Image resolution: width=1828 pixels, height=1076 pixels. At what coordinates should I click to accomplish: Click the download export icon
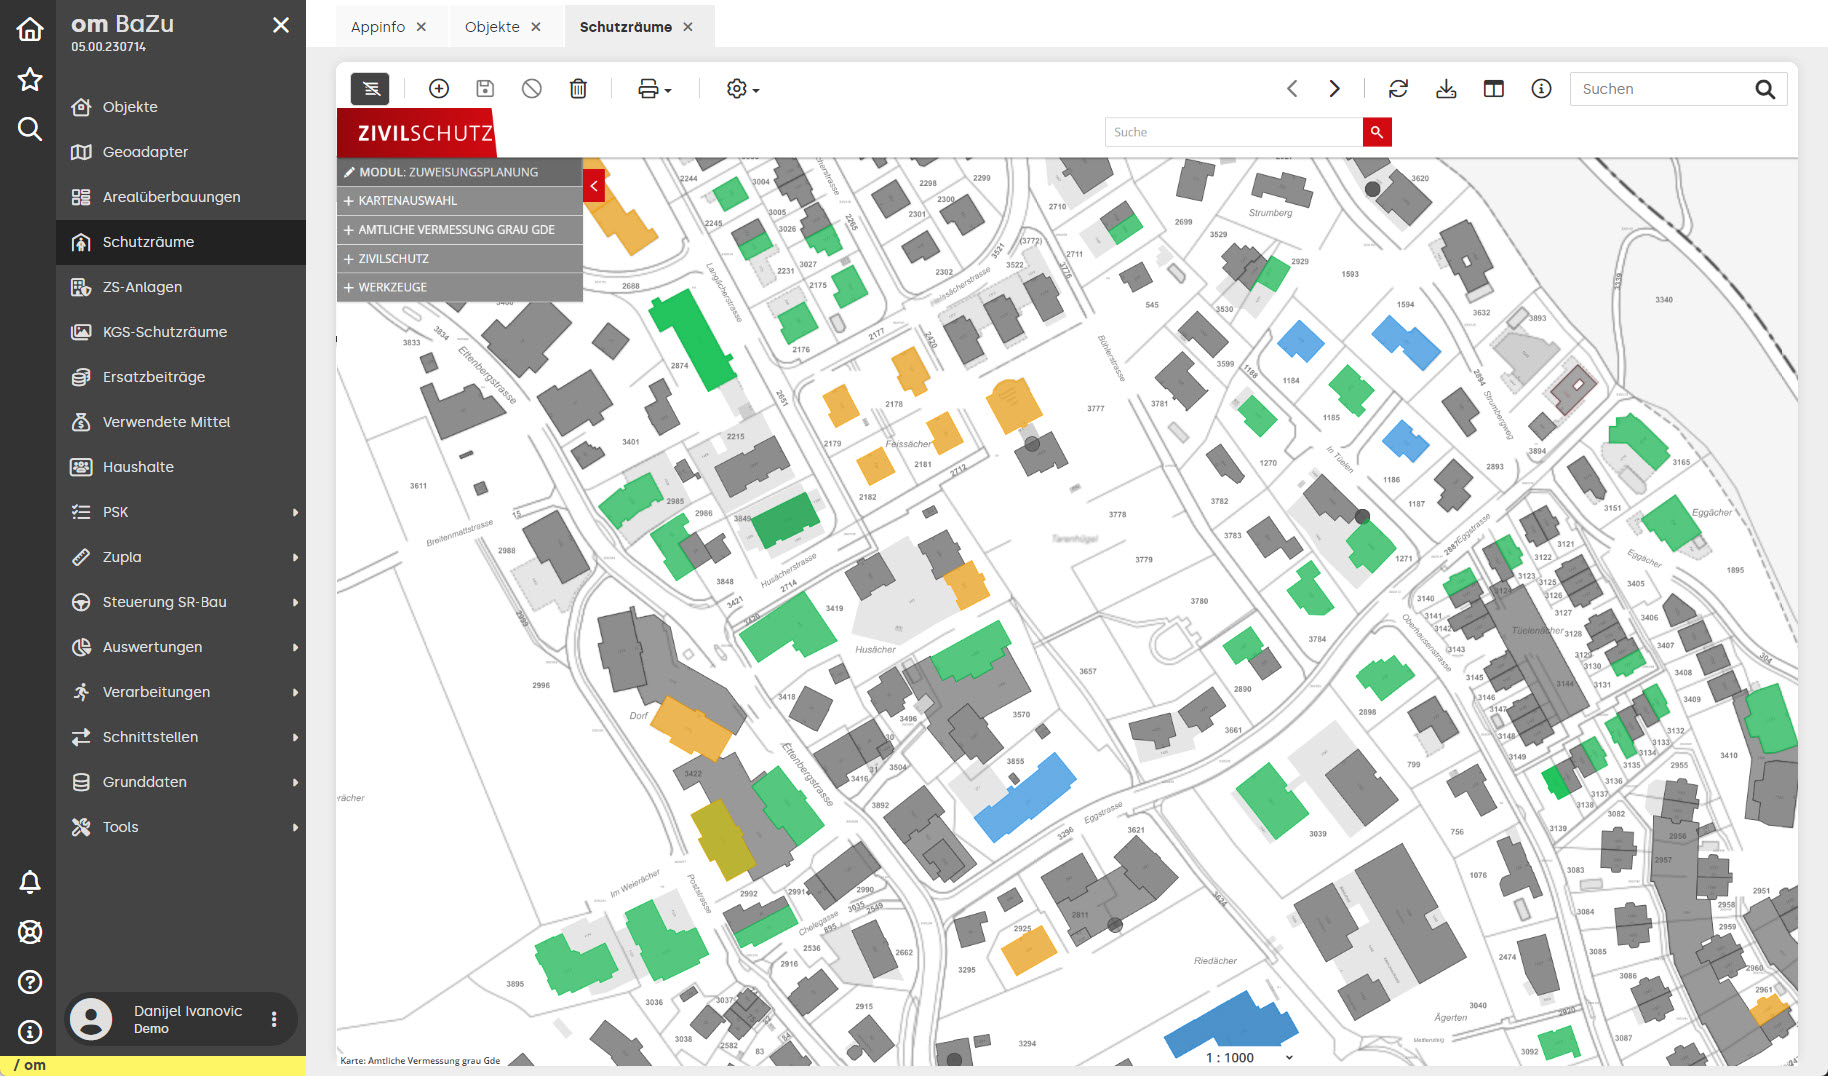pos(1446,89)
